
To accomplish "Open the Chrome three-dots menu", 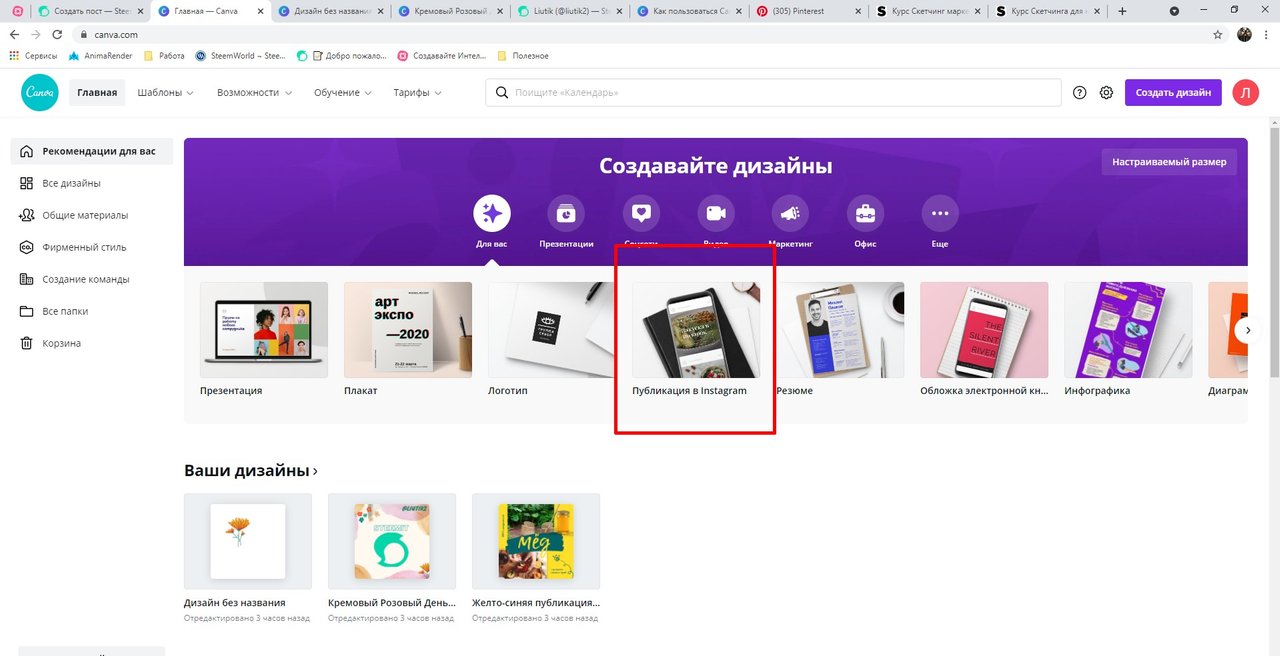I will [1268, 34].
